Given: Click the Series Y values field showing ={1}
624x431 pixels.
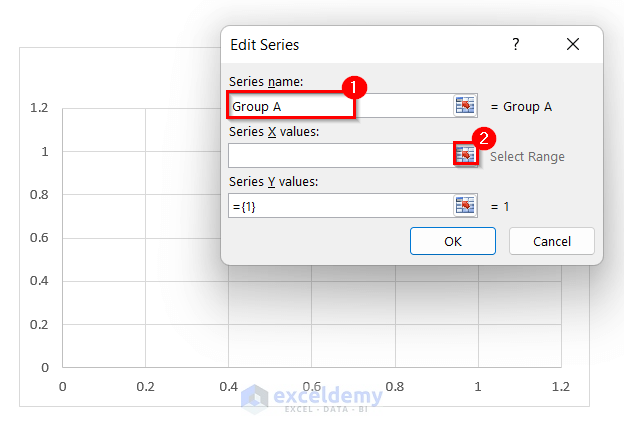Looking at the screenshot, I should pyautogui.click(x=340, y=205).
